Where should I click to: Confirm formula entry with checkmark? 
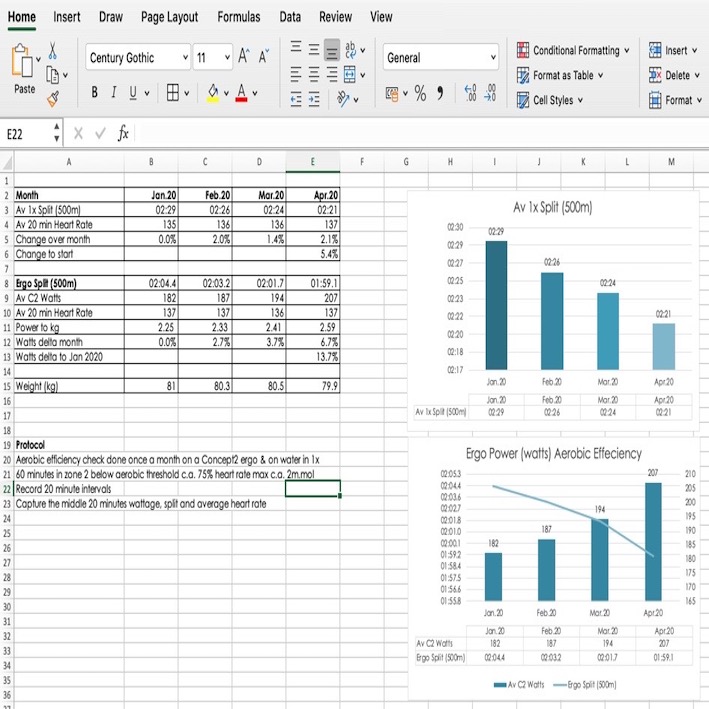[100, 133]
